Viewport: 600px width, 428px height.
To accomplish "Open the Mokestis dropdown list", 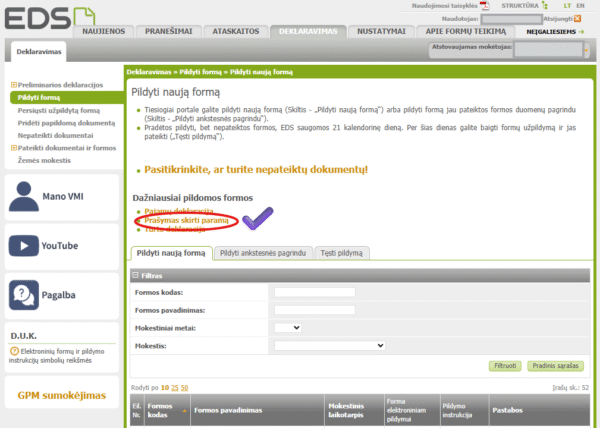I will click(x=329, y=345).
